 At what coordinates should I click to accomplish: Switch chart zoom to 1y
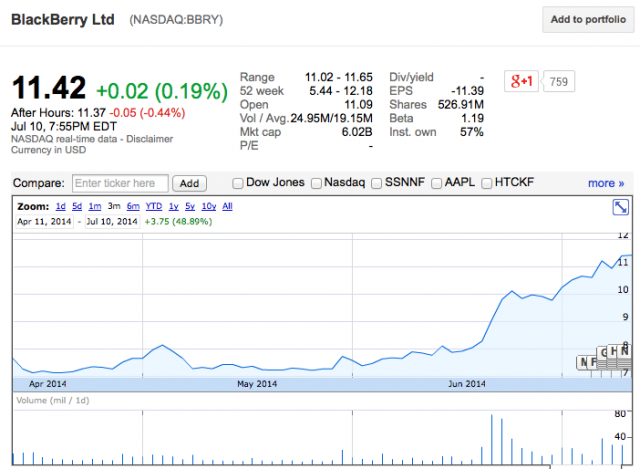[x=173, y=206]
